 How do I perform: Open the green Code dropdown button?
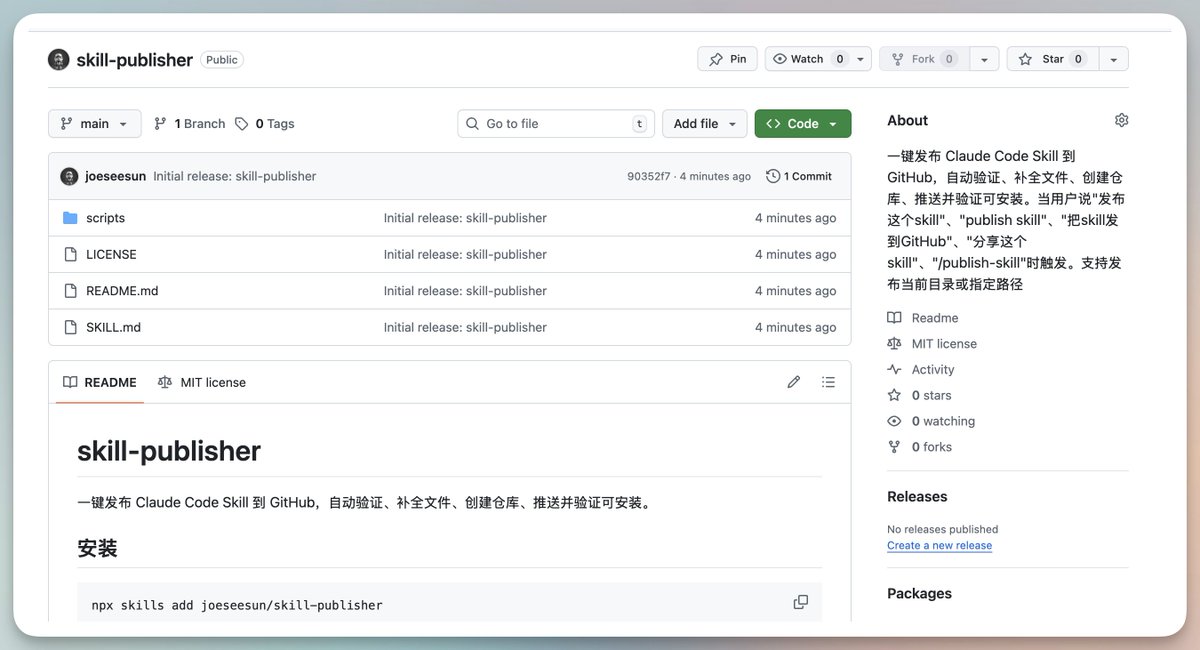(803, 124)
